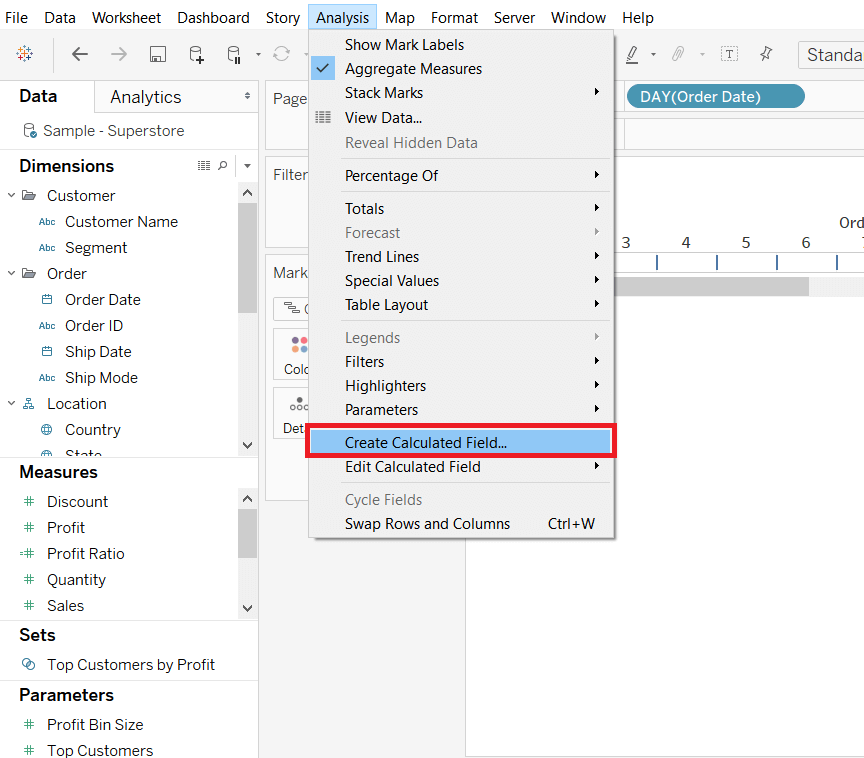The width and height of the screenshot is (864, 758).
Task: Expand the Stack Marks submenu
Action: [462, 93]
